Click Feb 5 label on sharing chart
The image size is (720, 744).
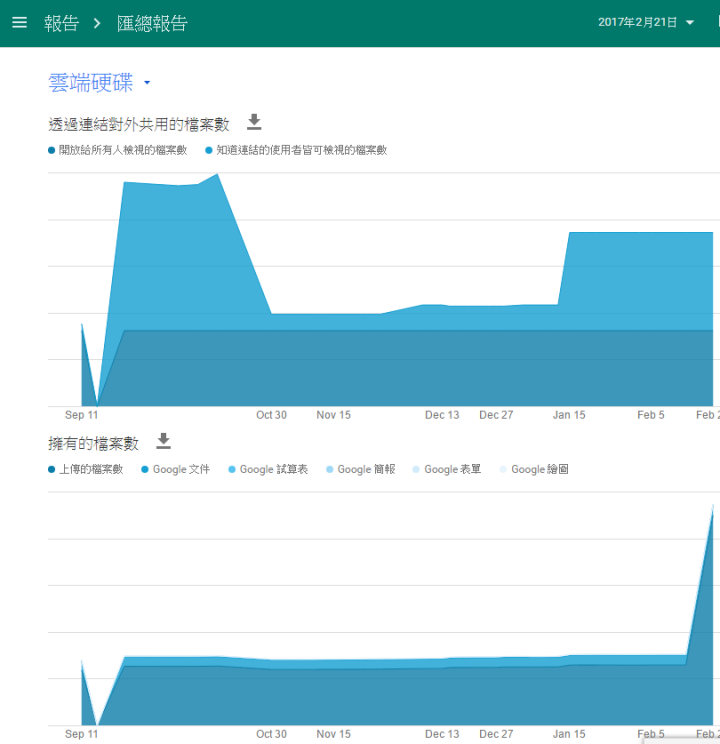tap(651, 415)
